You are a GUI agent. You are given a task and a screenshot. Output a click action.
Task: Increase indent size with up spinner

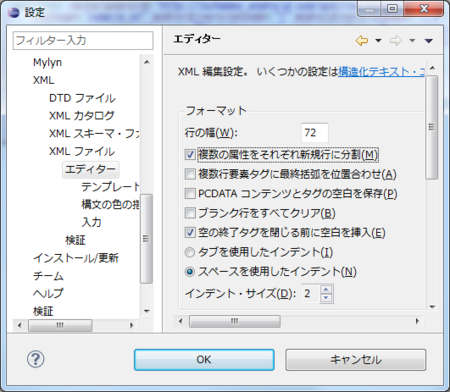(326, 289)
